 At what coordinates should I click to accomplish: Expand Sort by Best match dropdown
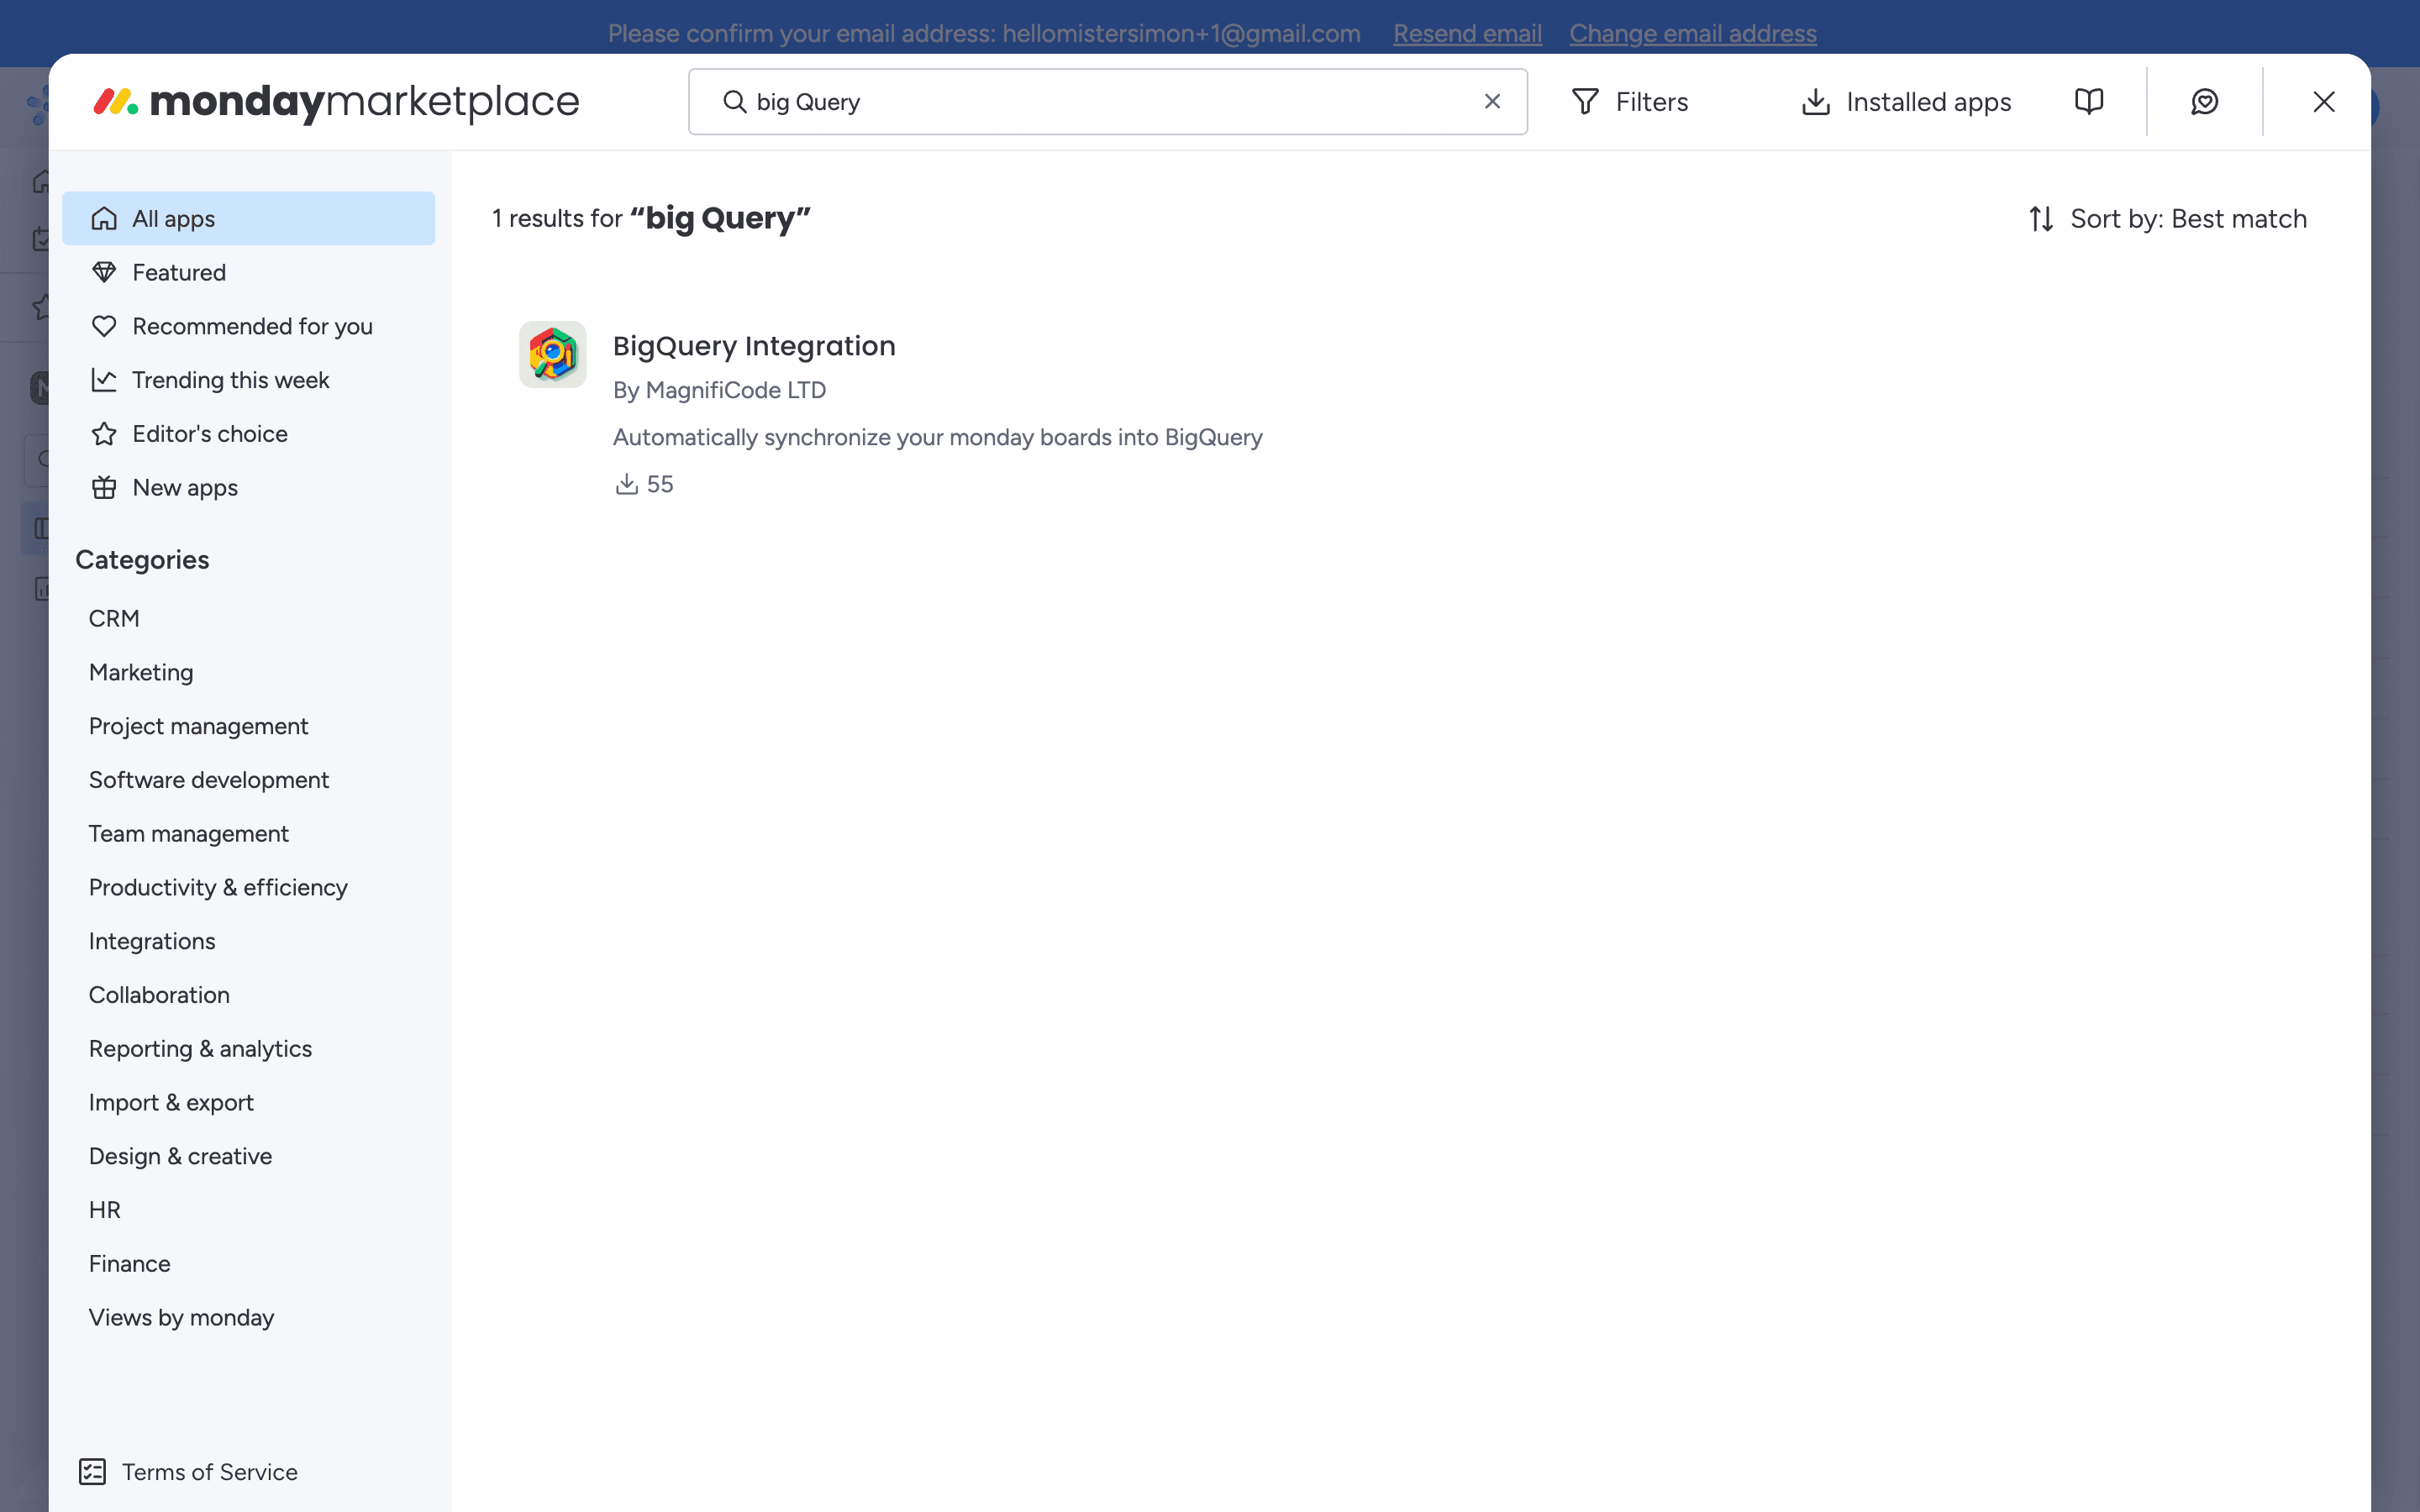(x=2167, y=219)
